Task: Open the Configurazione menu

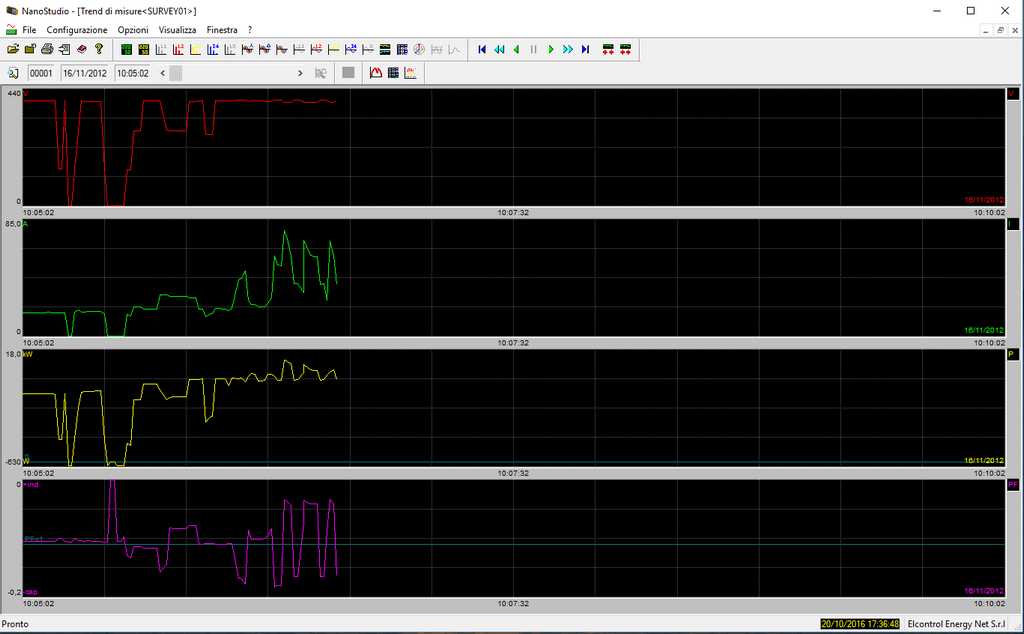Action: coord(76,30)
